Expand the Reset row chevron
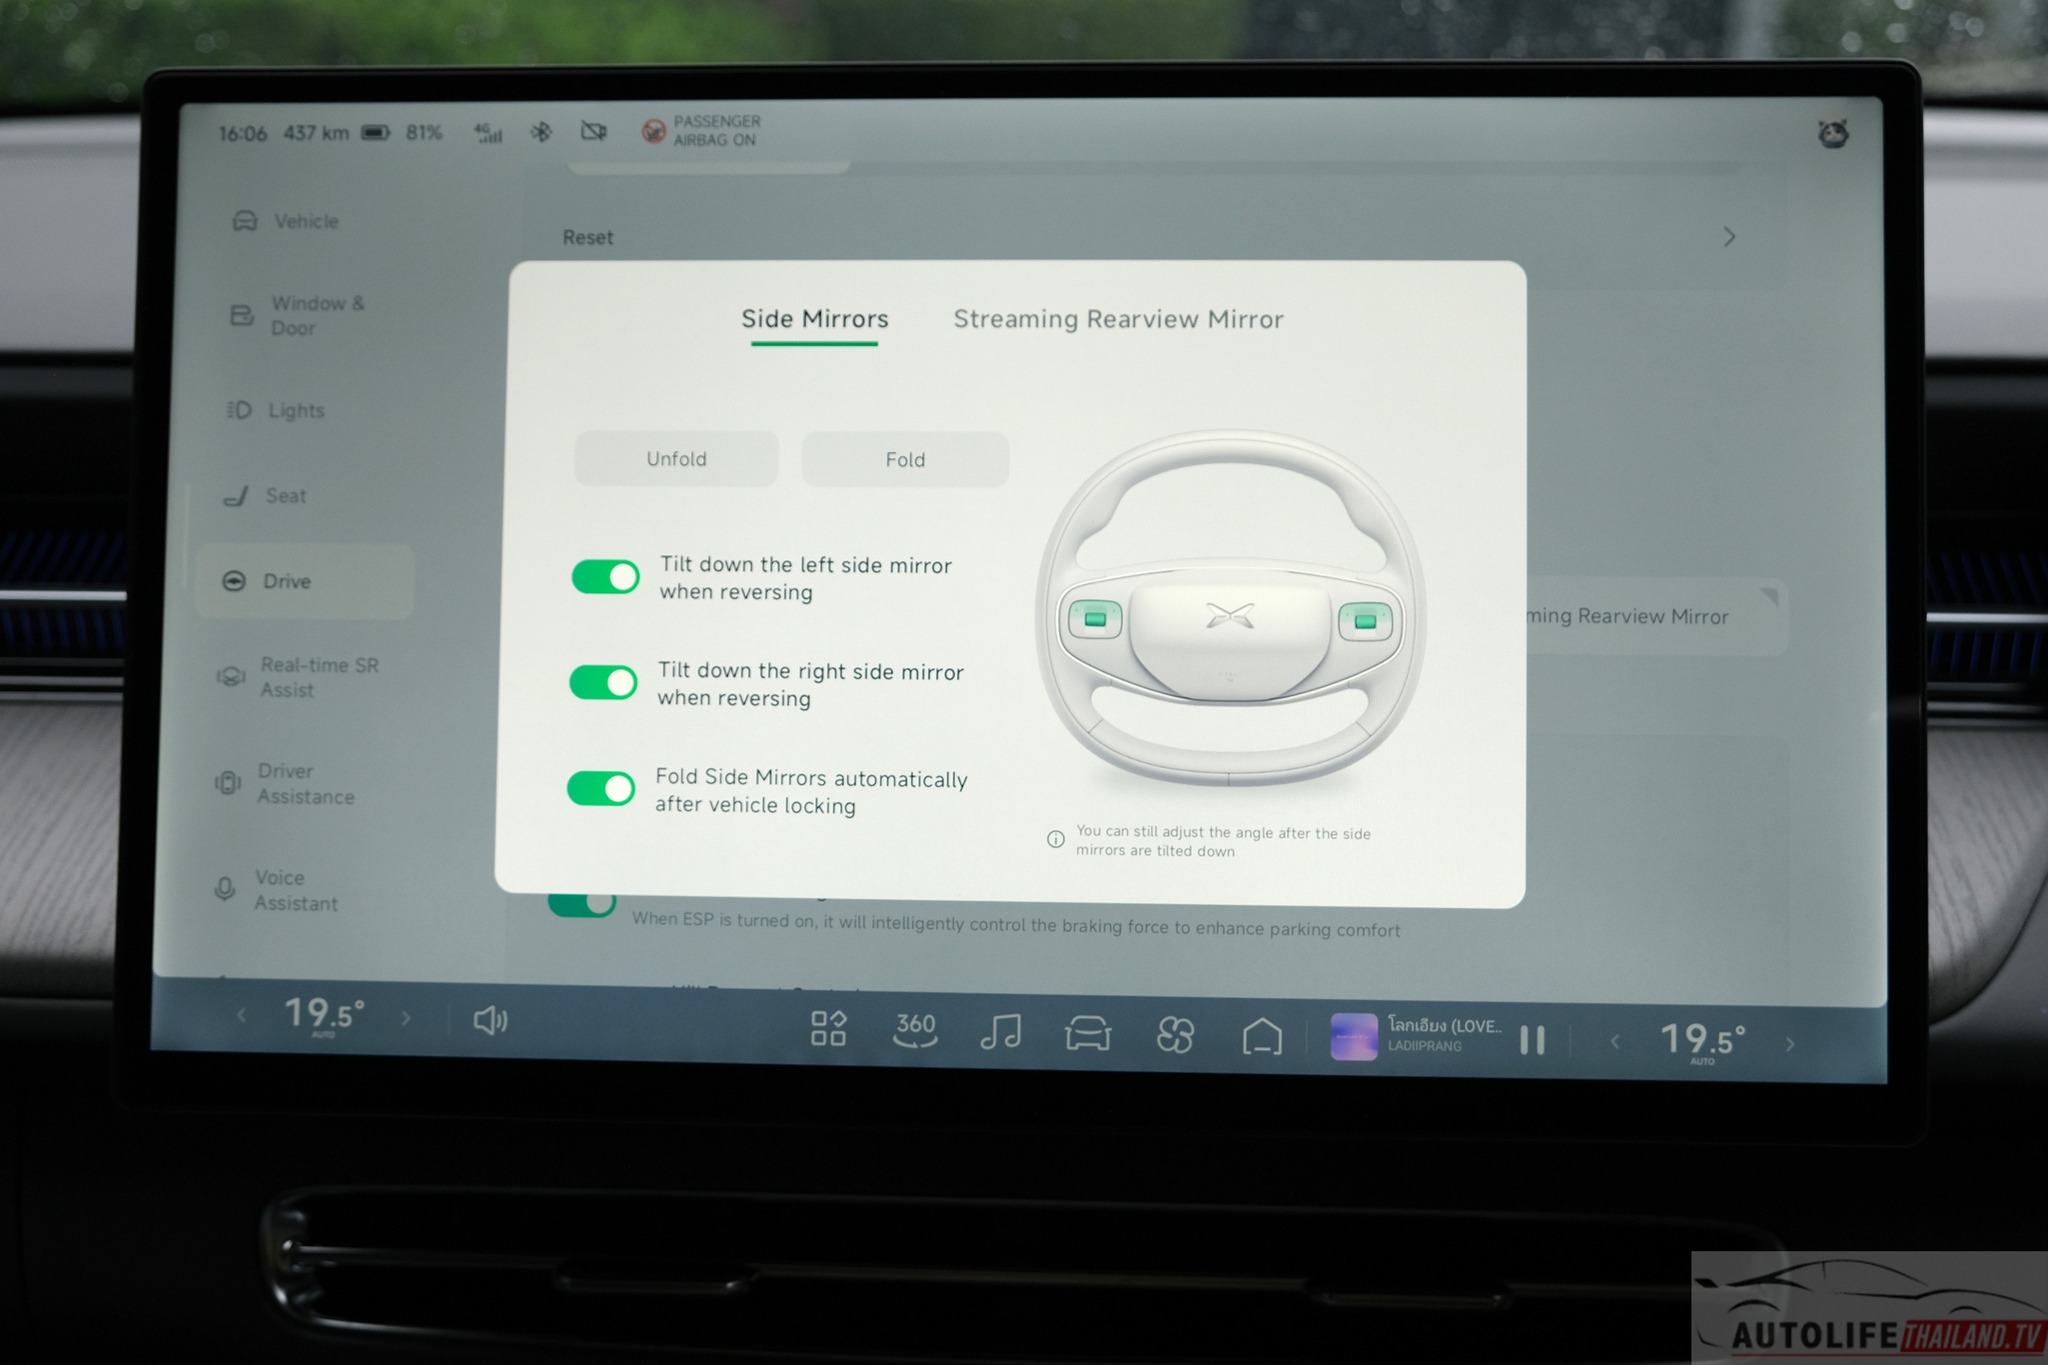Viewport: 2048px width, 1365px height. coord(1729,237)
